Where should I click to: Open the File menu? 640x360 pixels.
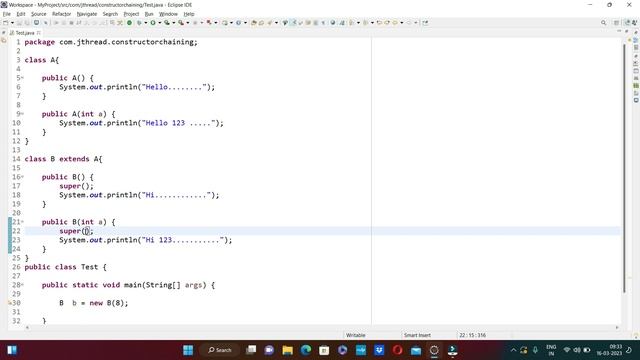pyautogui.click(x=7, y=14)
